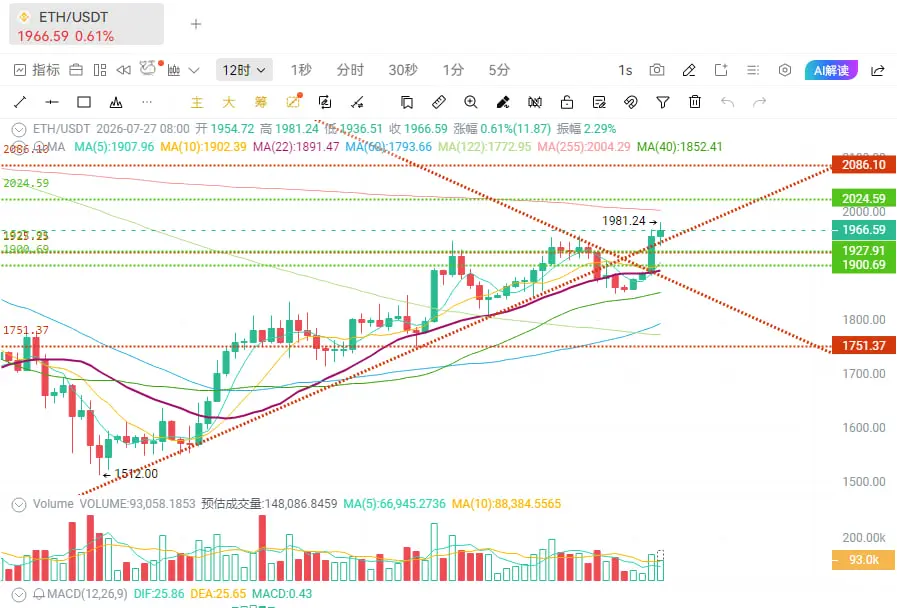
Task: Click the camera screenshot icon
Action: coord(657,70)
